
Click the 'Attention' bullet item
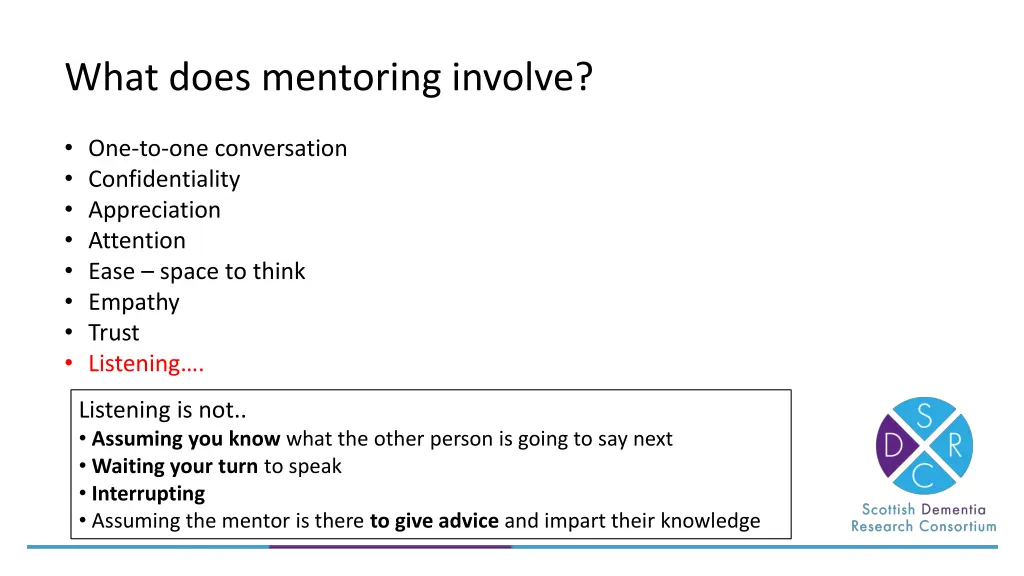click(x=137, y=241)
